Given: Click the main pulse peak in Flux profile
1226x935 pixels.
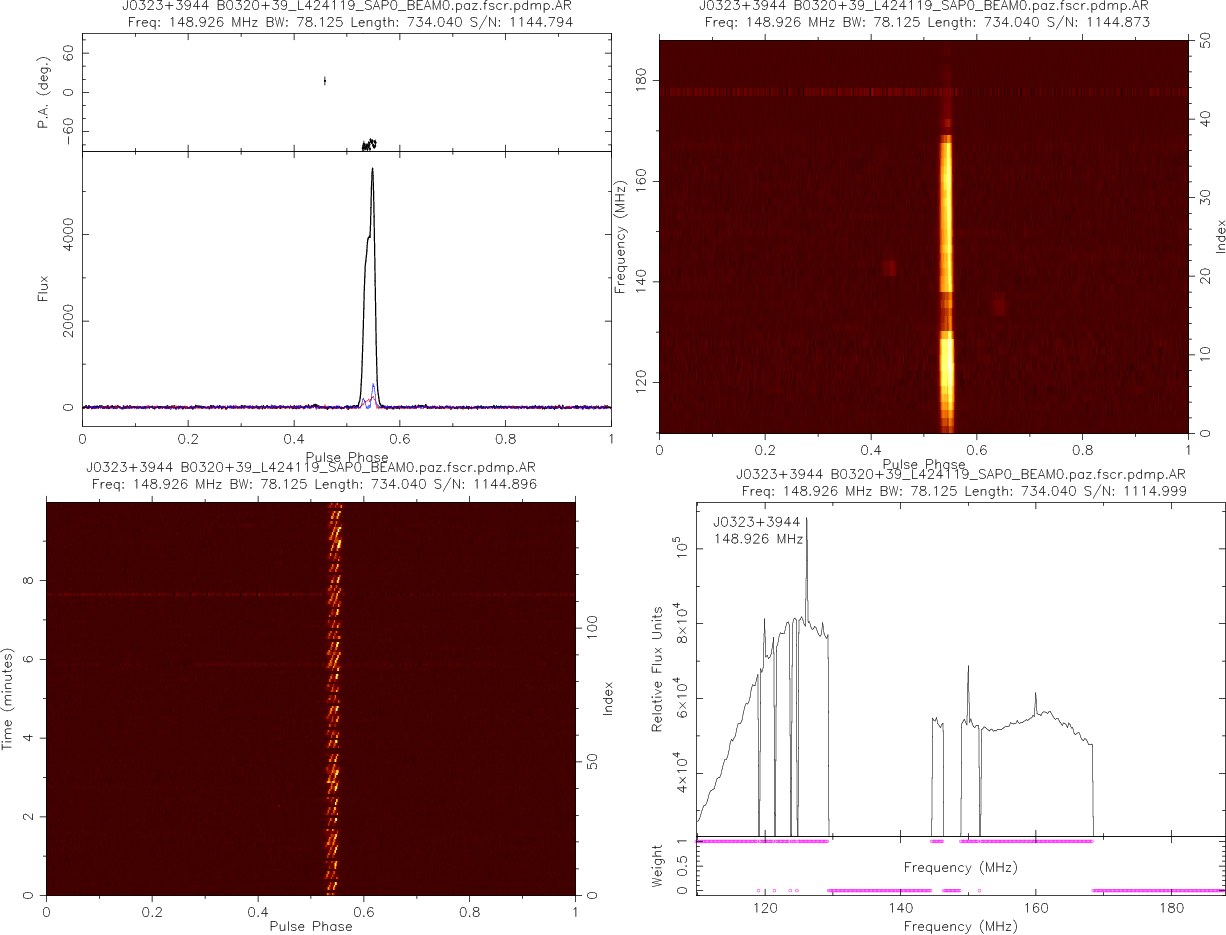Looking at the screenshot, I should tap(372, 172).
